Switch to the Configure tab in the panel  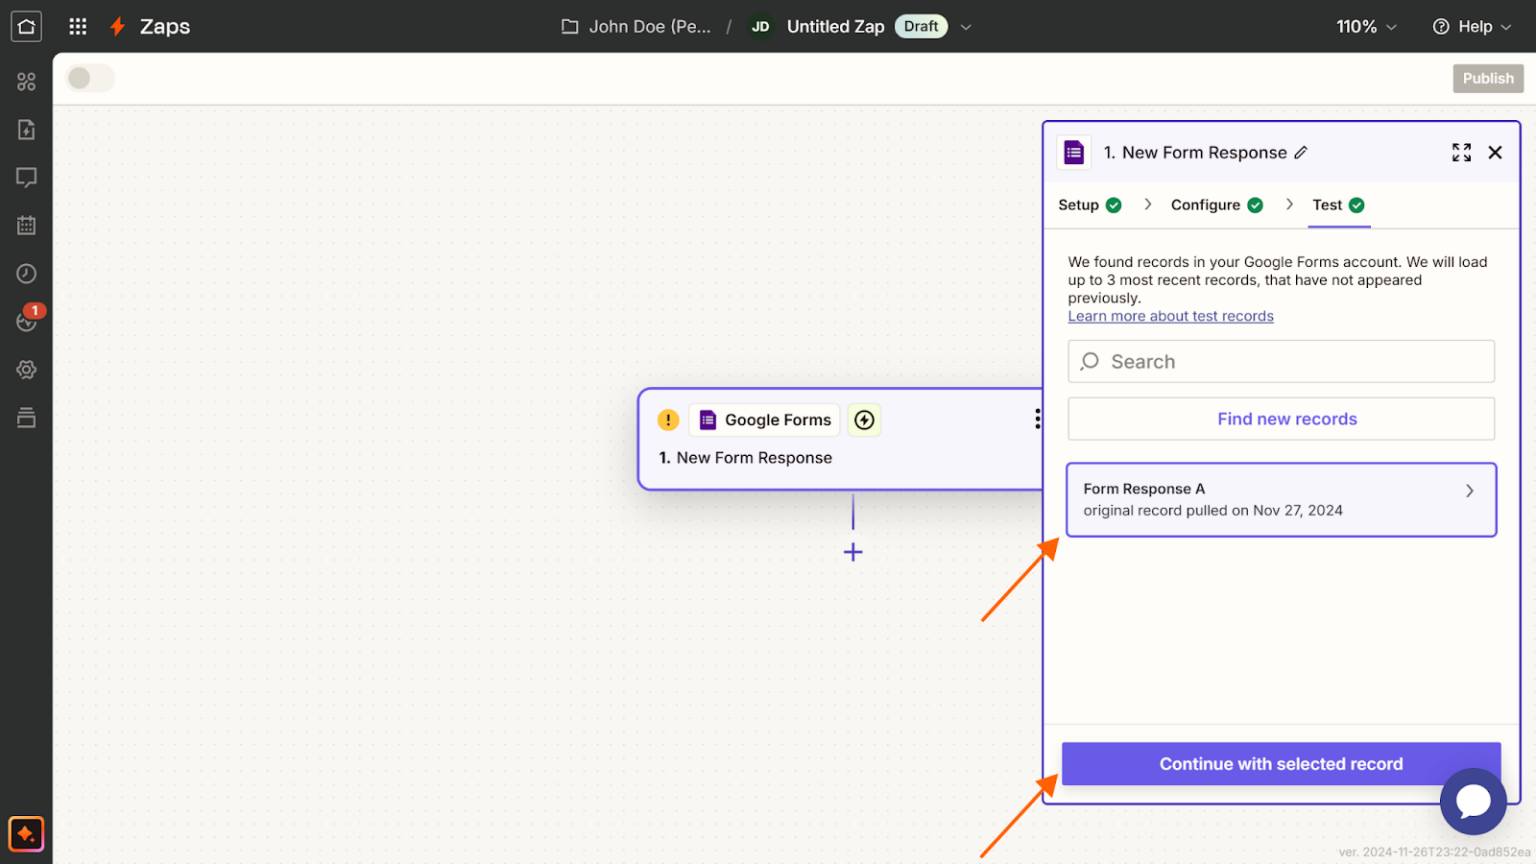(x=1208, y=205)
